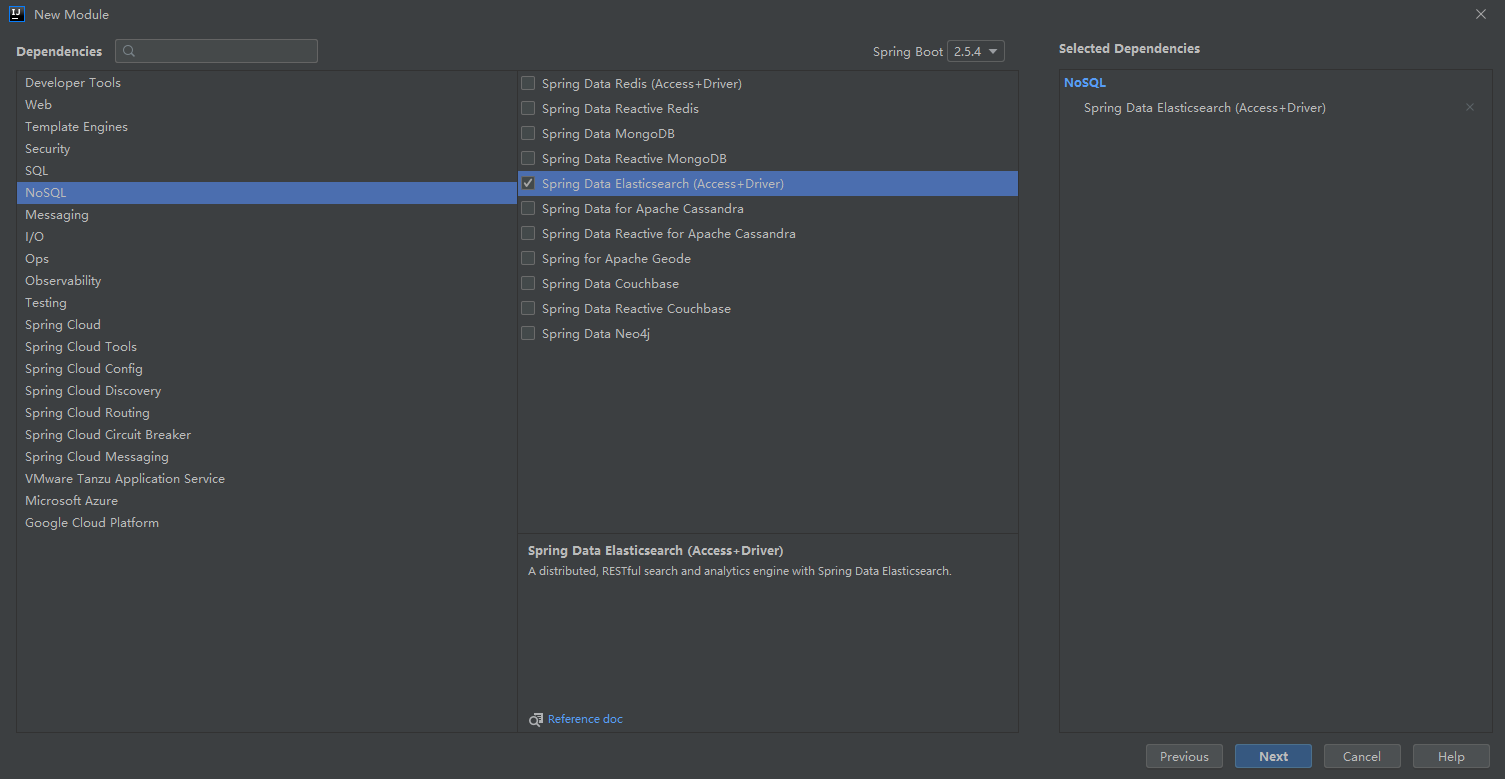
Task: Remove Spring Data Elasticsearch from Selected Dependencies
Action: click(1470, 107)
